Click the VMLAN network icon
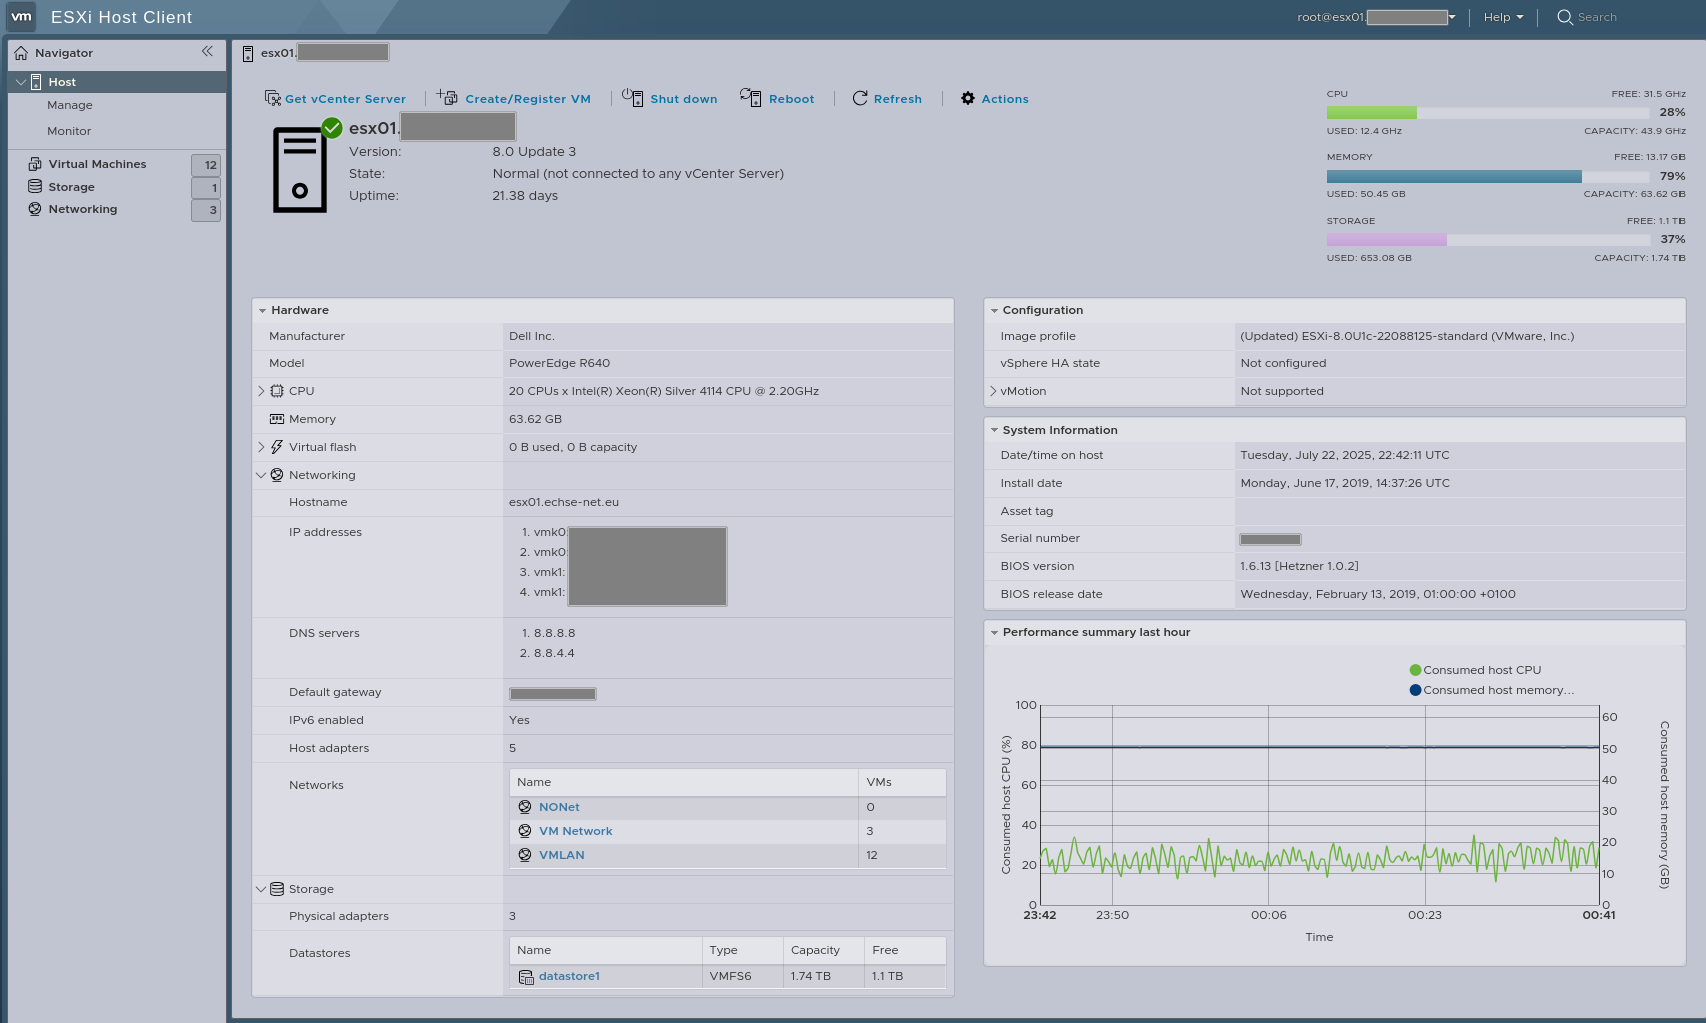This screenshot has width=1706, height=1023. (x=525, y=855)
